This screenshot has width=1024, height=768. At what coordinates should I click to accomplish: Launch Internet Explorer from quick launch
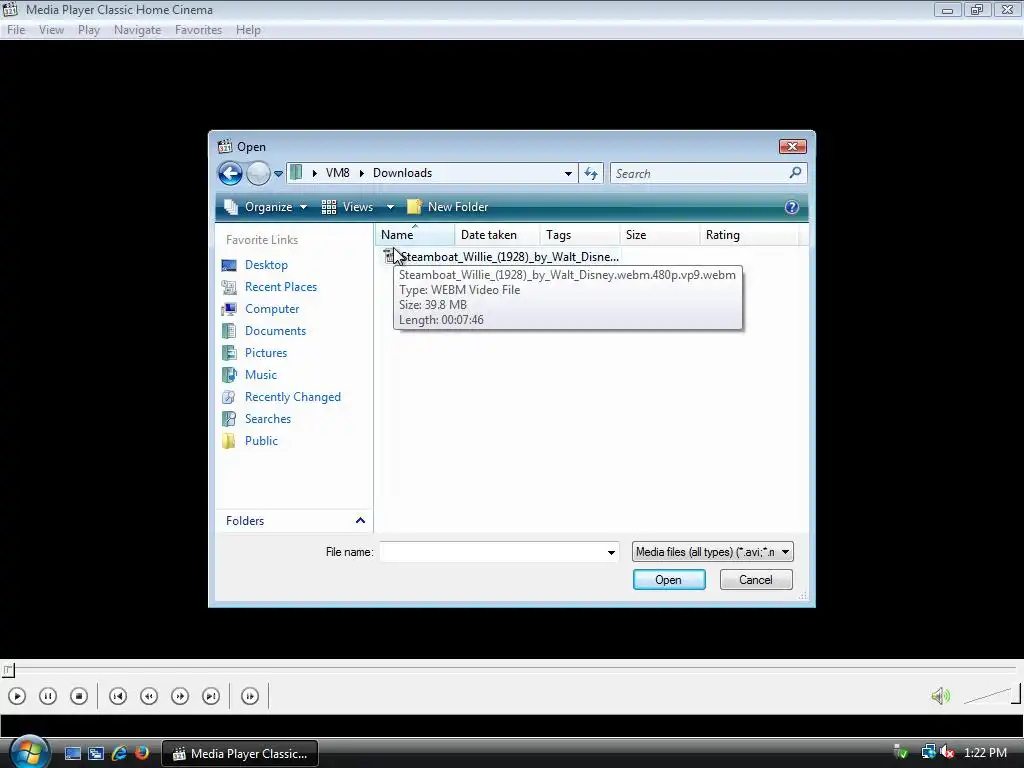pos(119,754)
